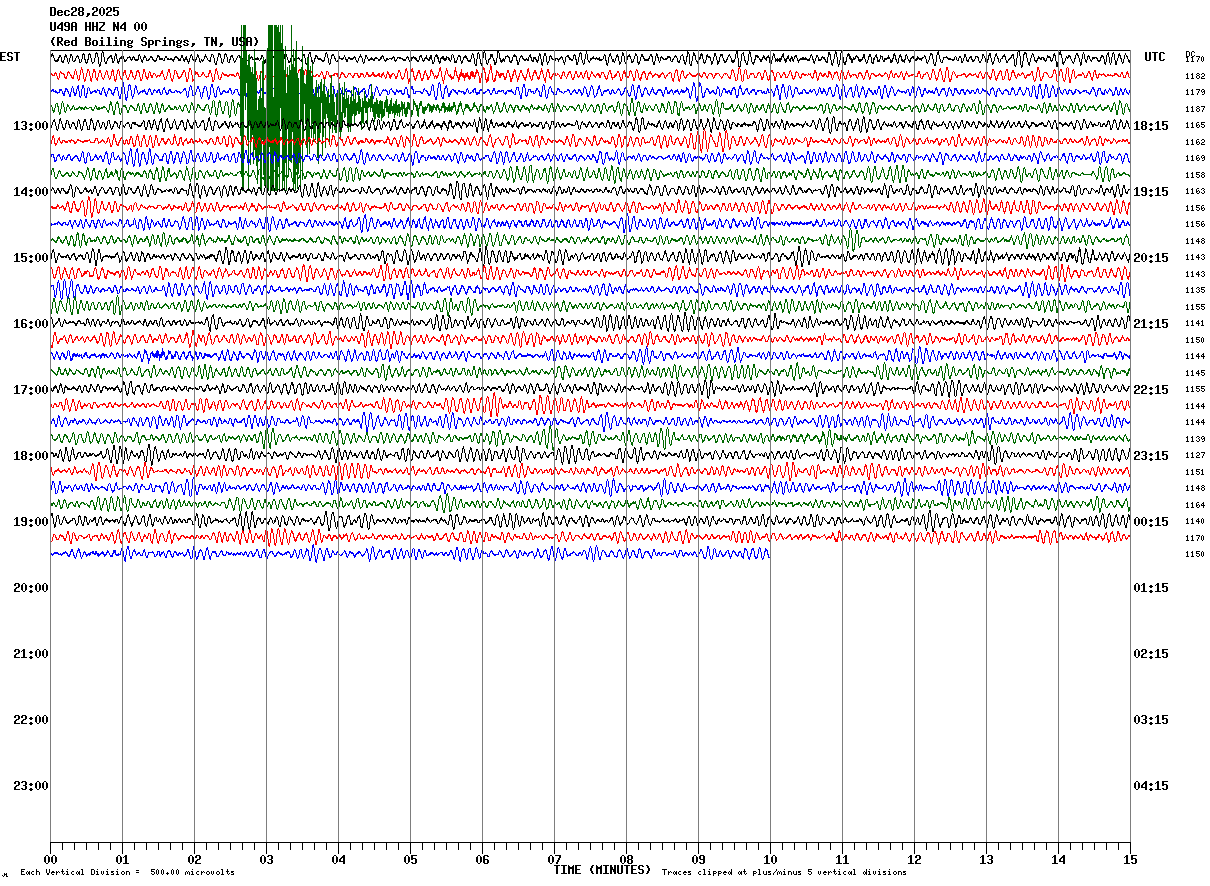Select the 19:00 EST row label
This screenshot has height=886, width=1210.
(31, 522)
